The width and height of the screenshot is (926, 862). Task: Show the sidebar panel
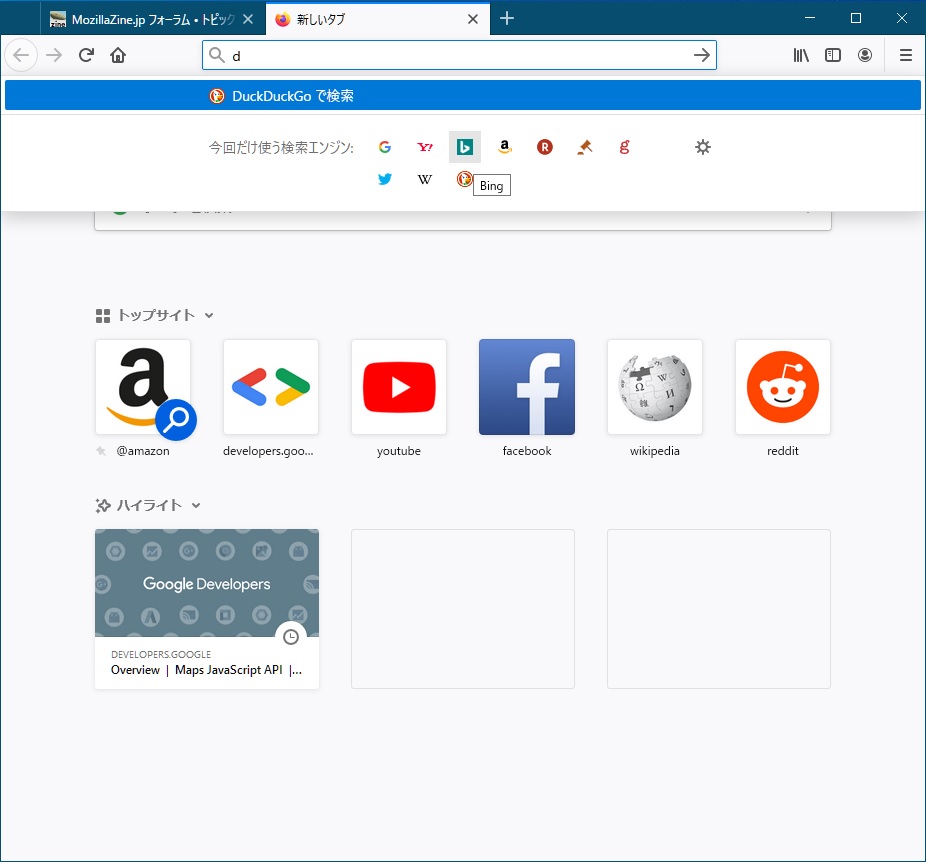pos(833,55)
